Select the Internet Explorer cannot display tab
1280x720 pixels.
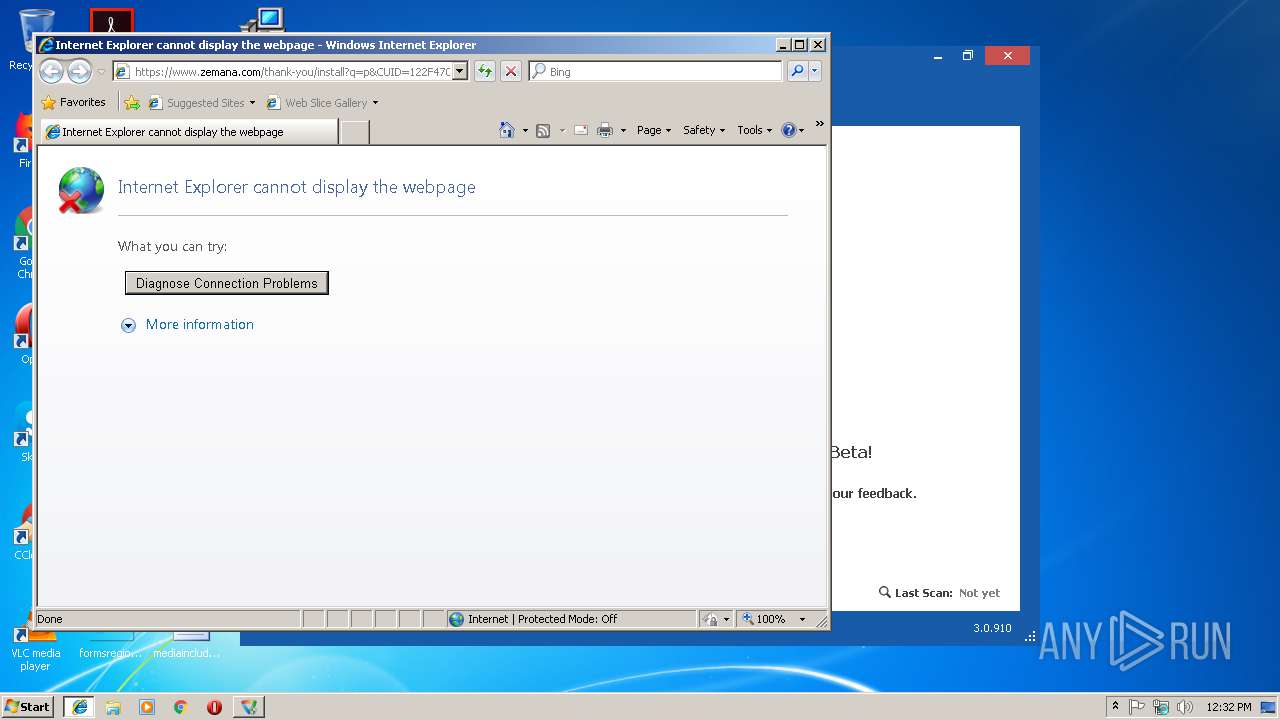tap(188, 131)
